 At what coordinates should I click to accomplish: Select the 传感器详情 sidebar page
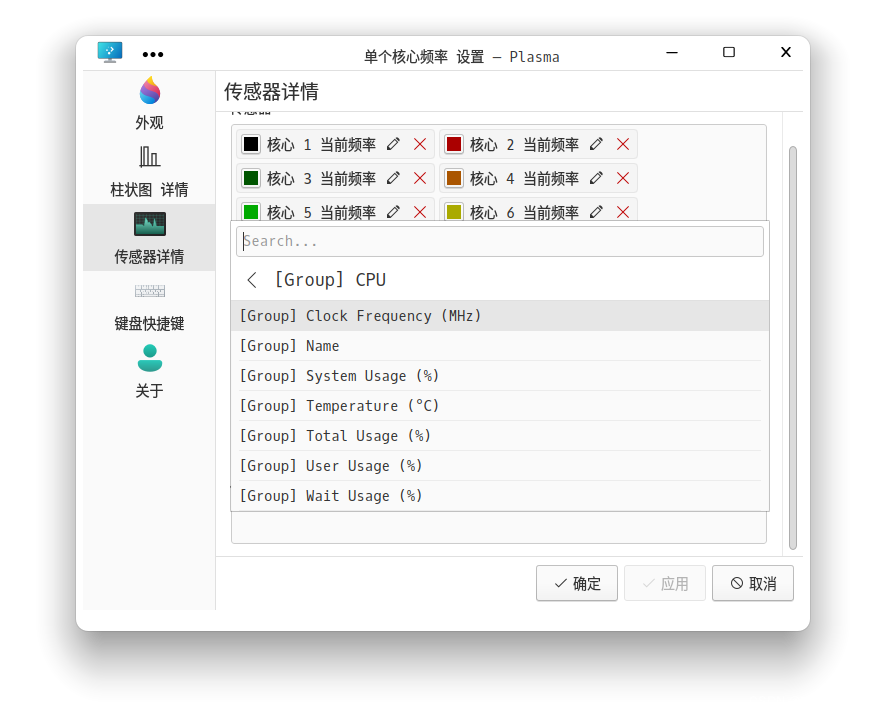pyautogui.click(x=149, y=238)
